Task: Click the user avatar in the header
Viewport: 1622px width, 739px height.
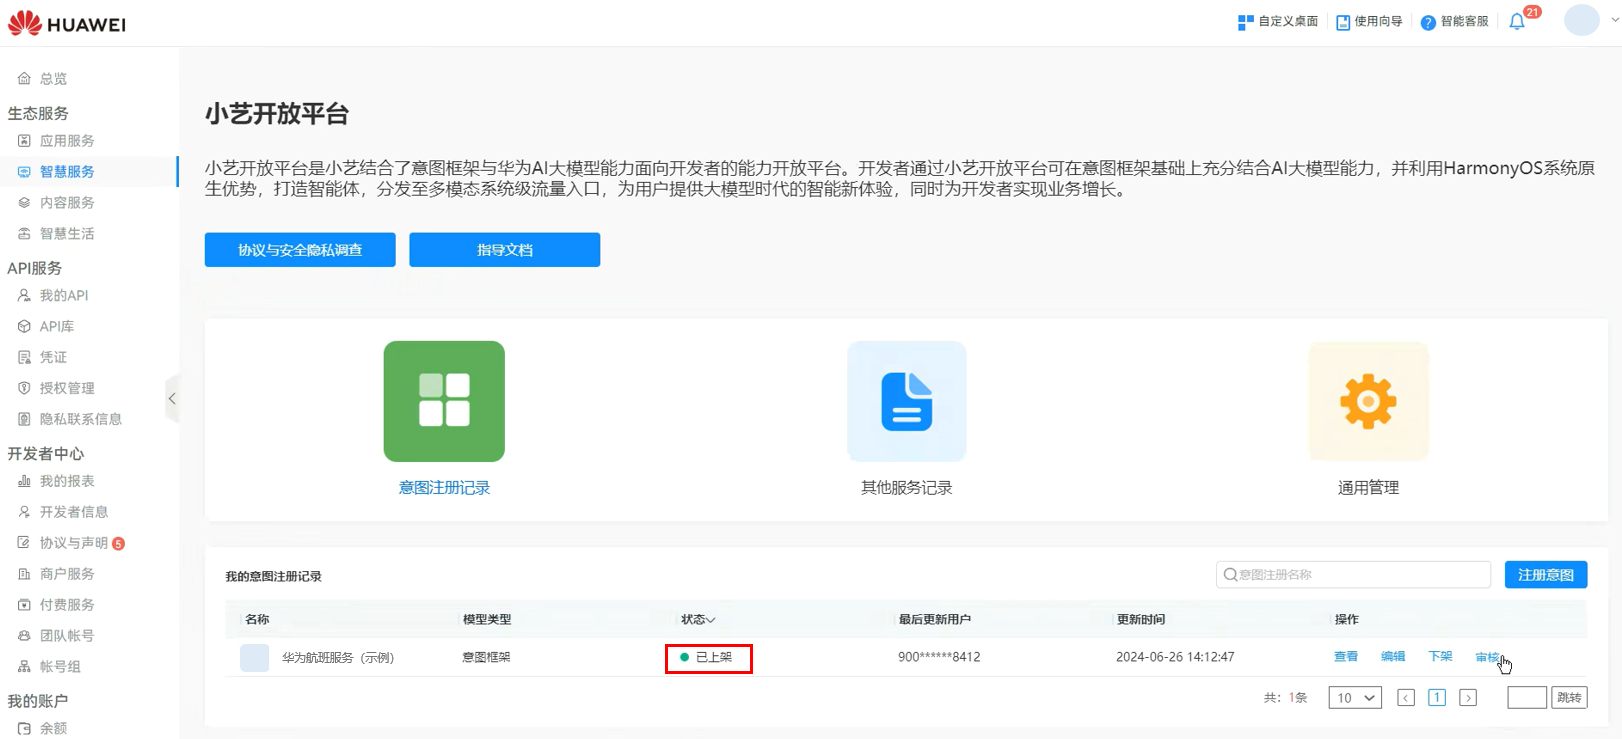Action: point(1581,20)
